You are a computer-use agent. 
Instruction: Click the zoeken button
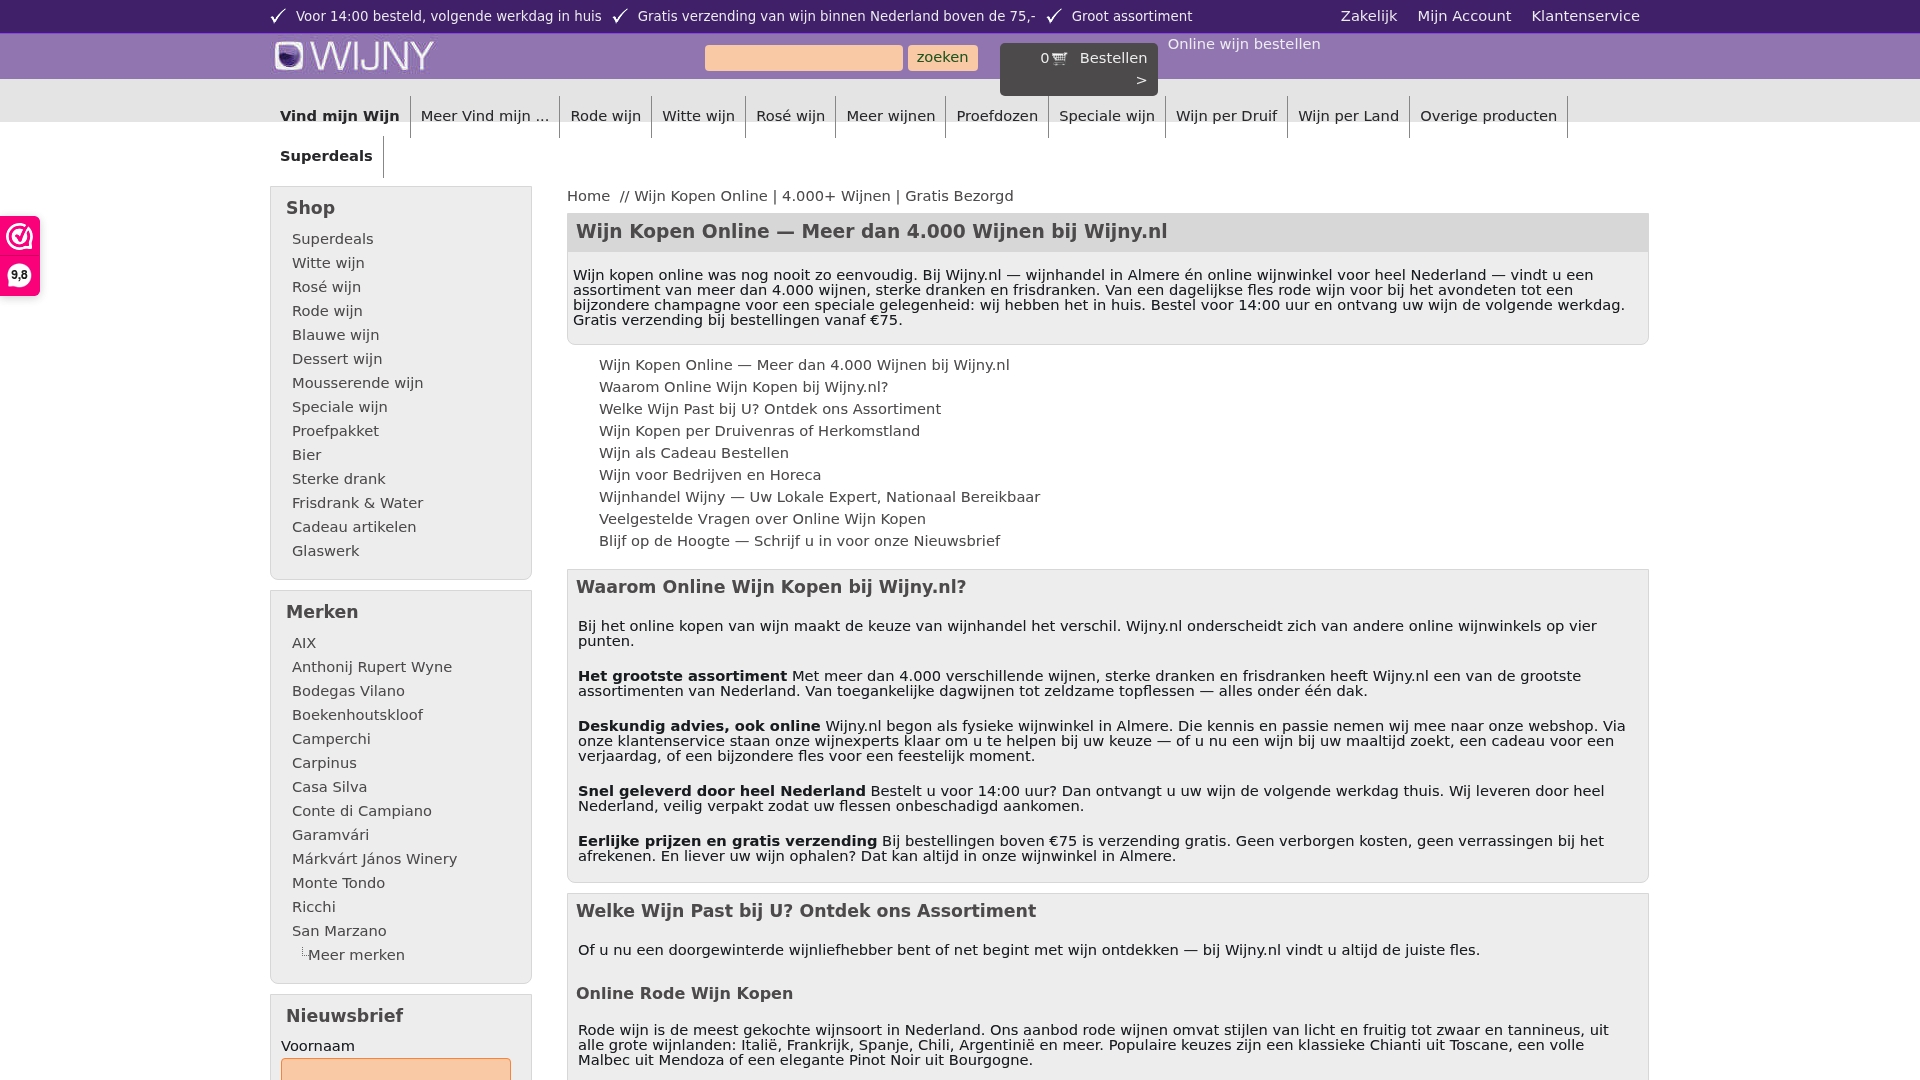(x=943, y=58)
